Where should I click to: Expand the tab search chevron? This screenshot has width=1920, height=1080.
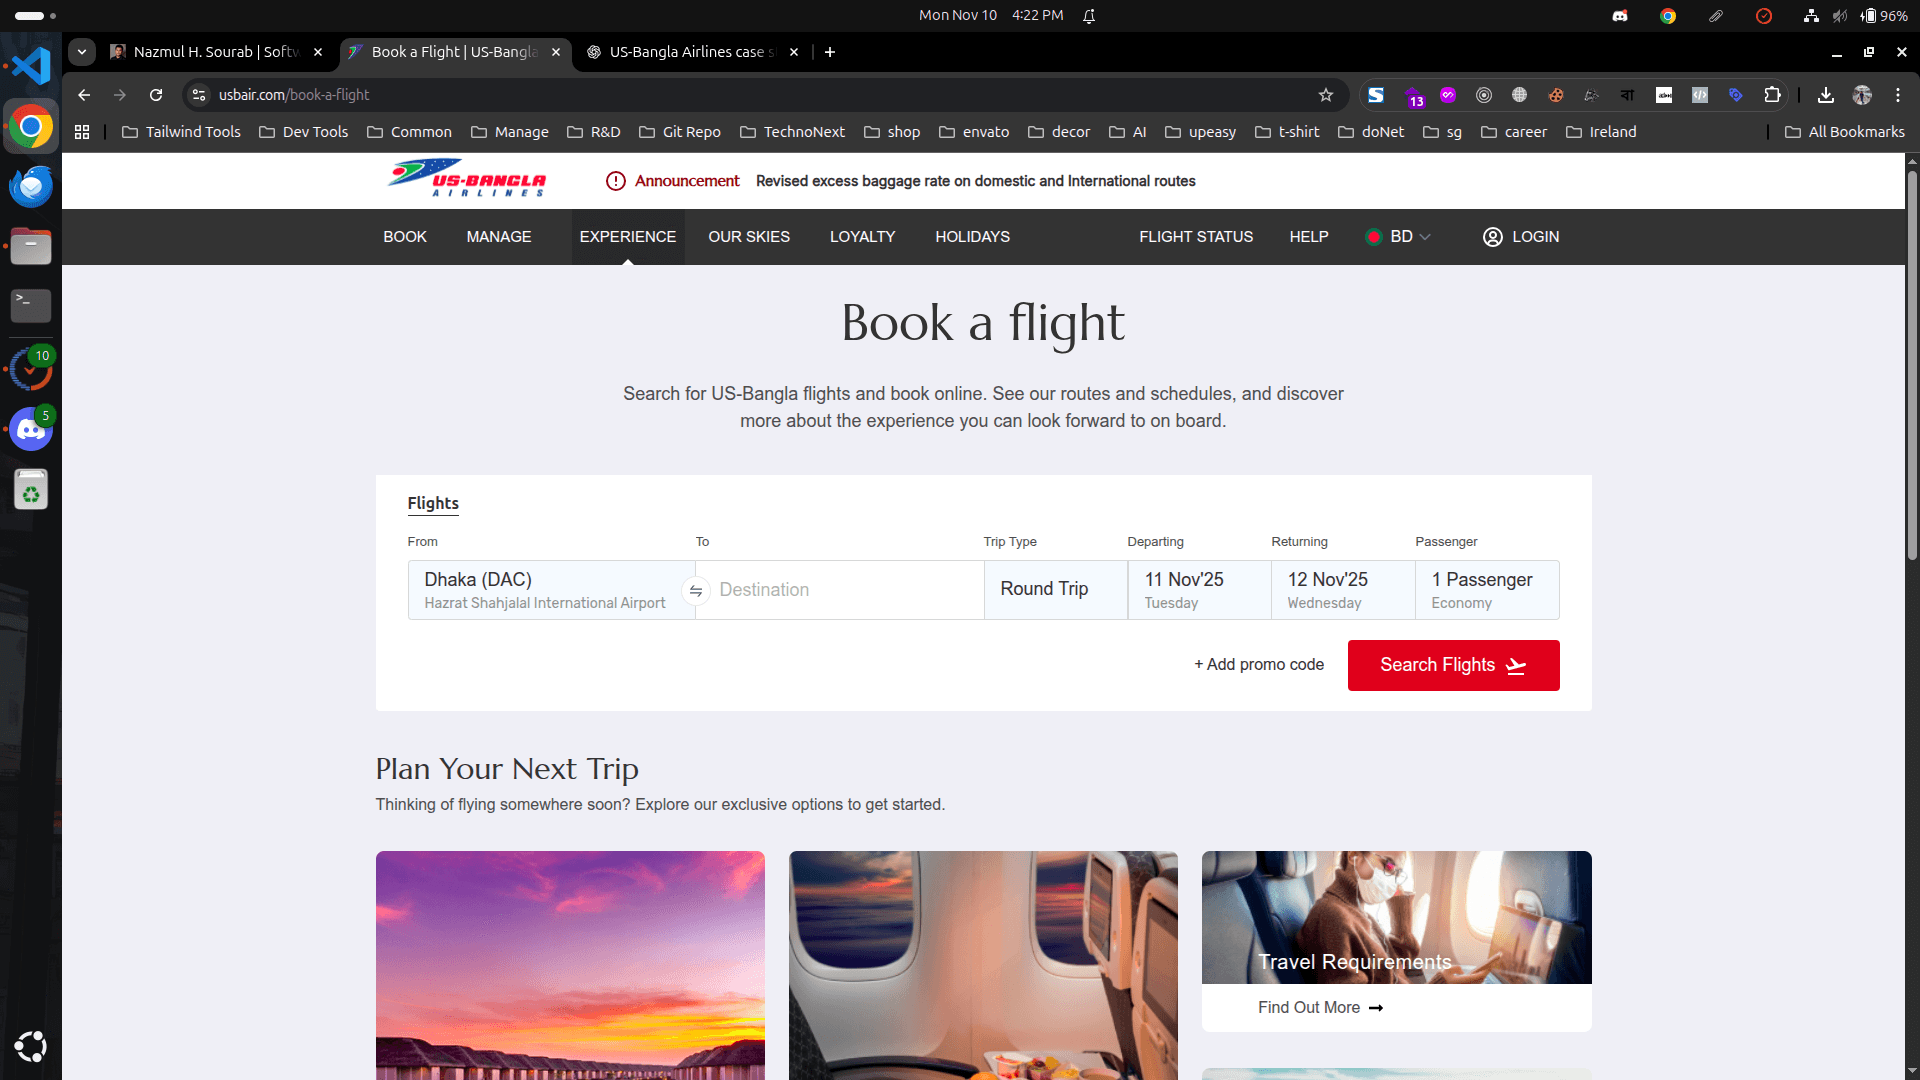[82, 52]
